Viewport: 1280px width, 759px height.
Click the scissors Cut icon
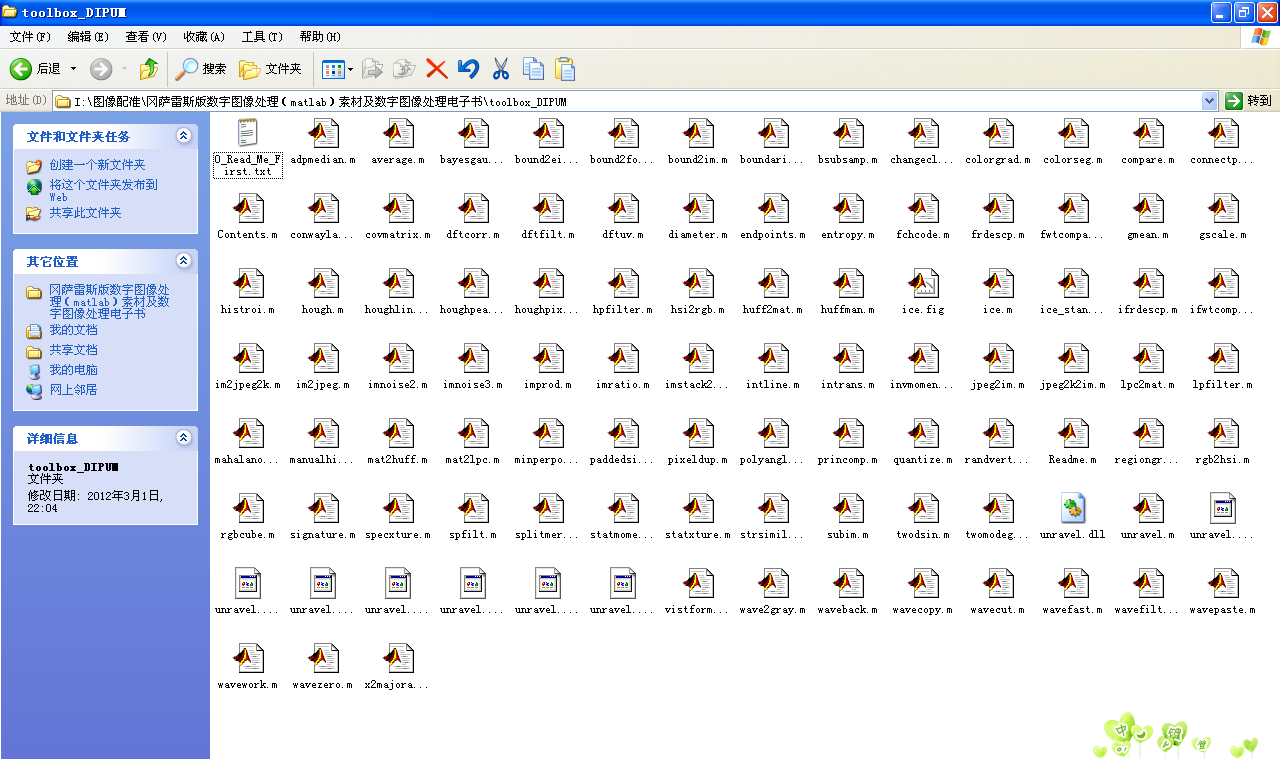(501, 69)
